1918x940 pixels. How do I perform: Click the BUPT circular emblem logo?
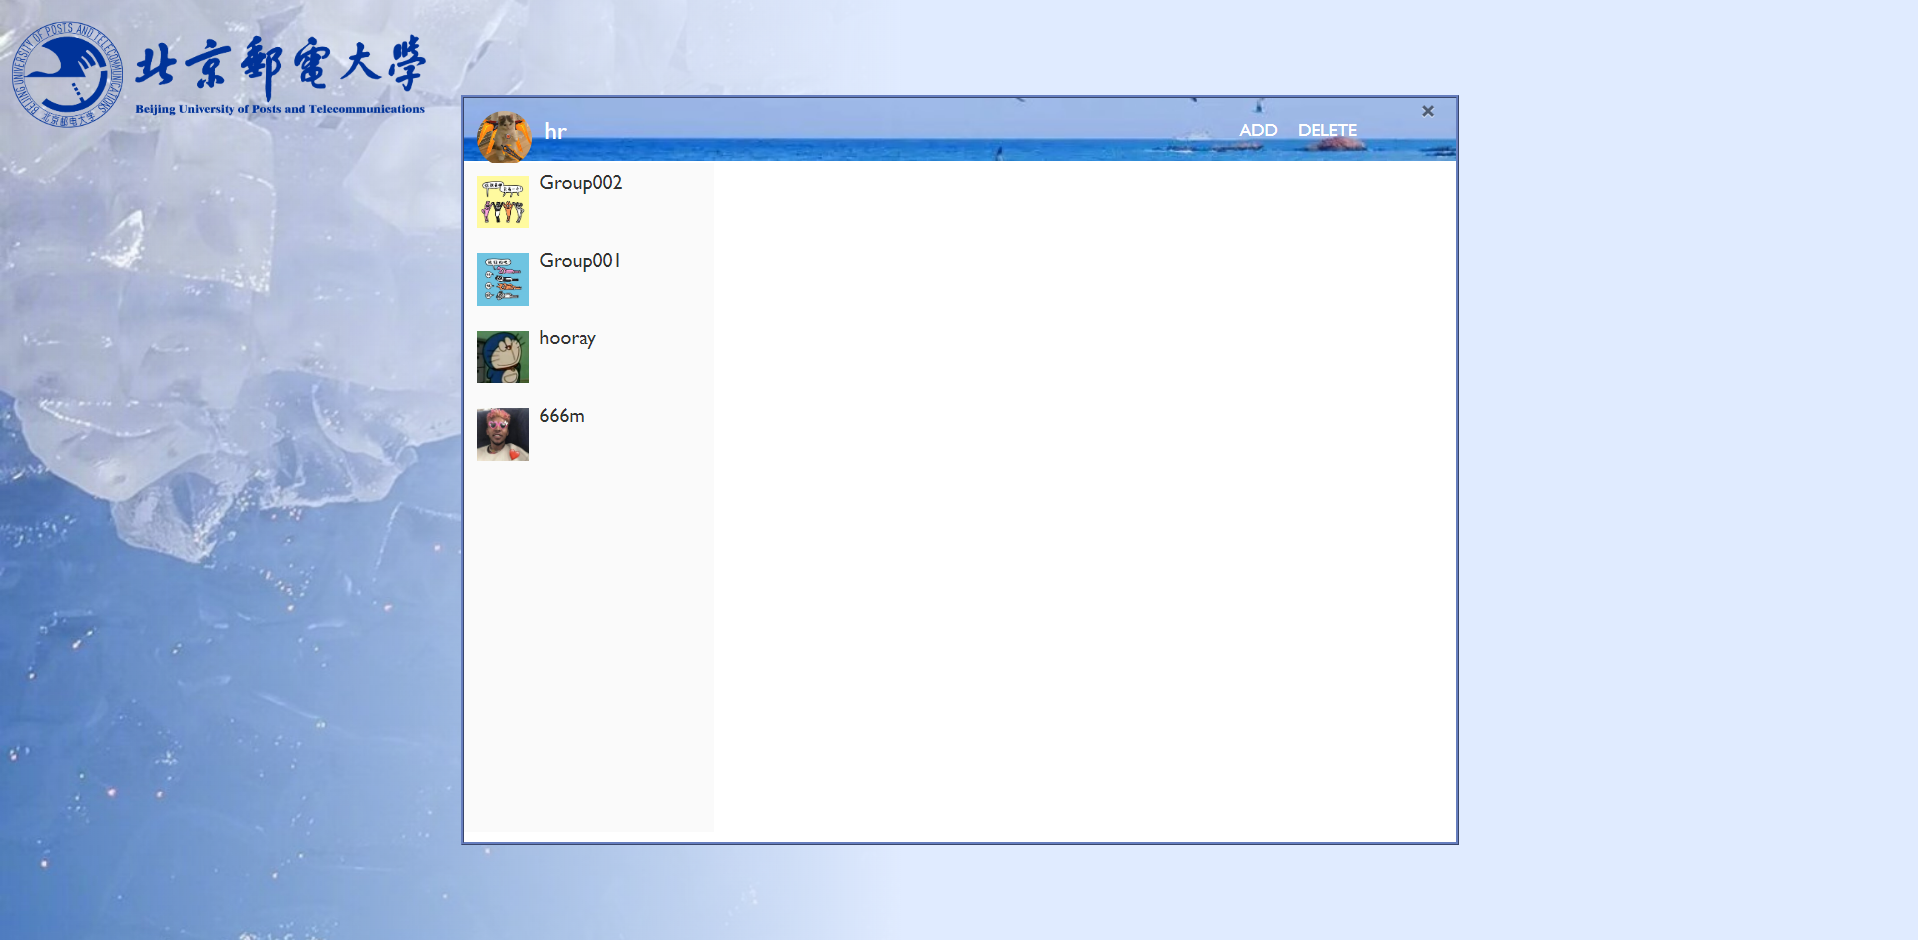[66, 74]
